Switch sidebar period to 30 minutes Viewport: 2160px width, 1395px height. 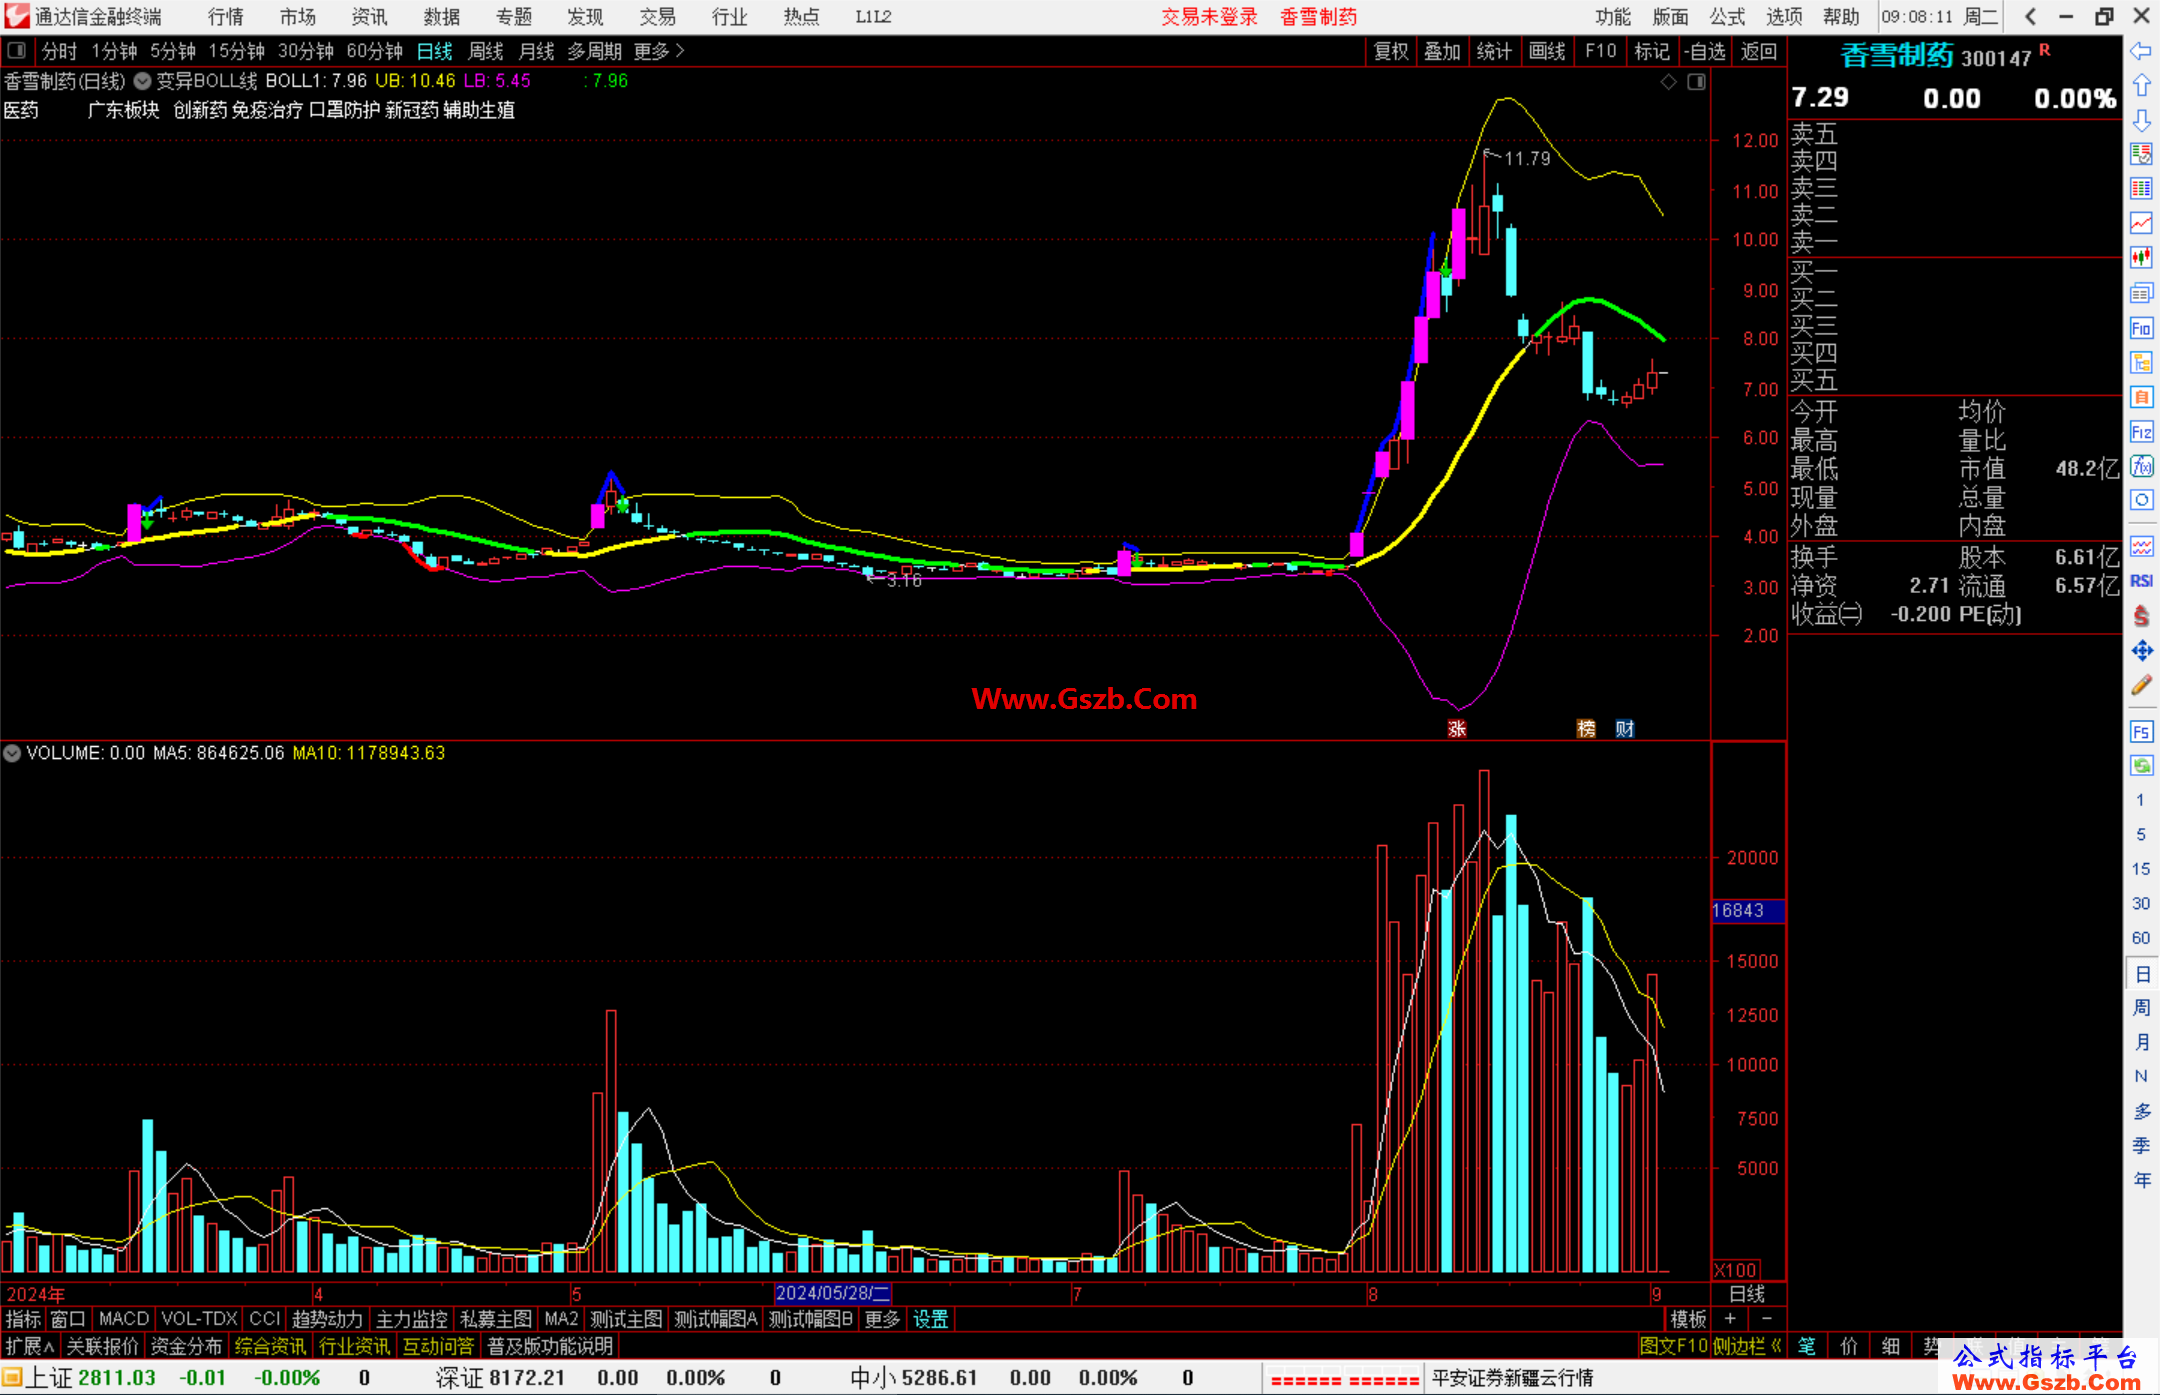click(2140, 903)
